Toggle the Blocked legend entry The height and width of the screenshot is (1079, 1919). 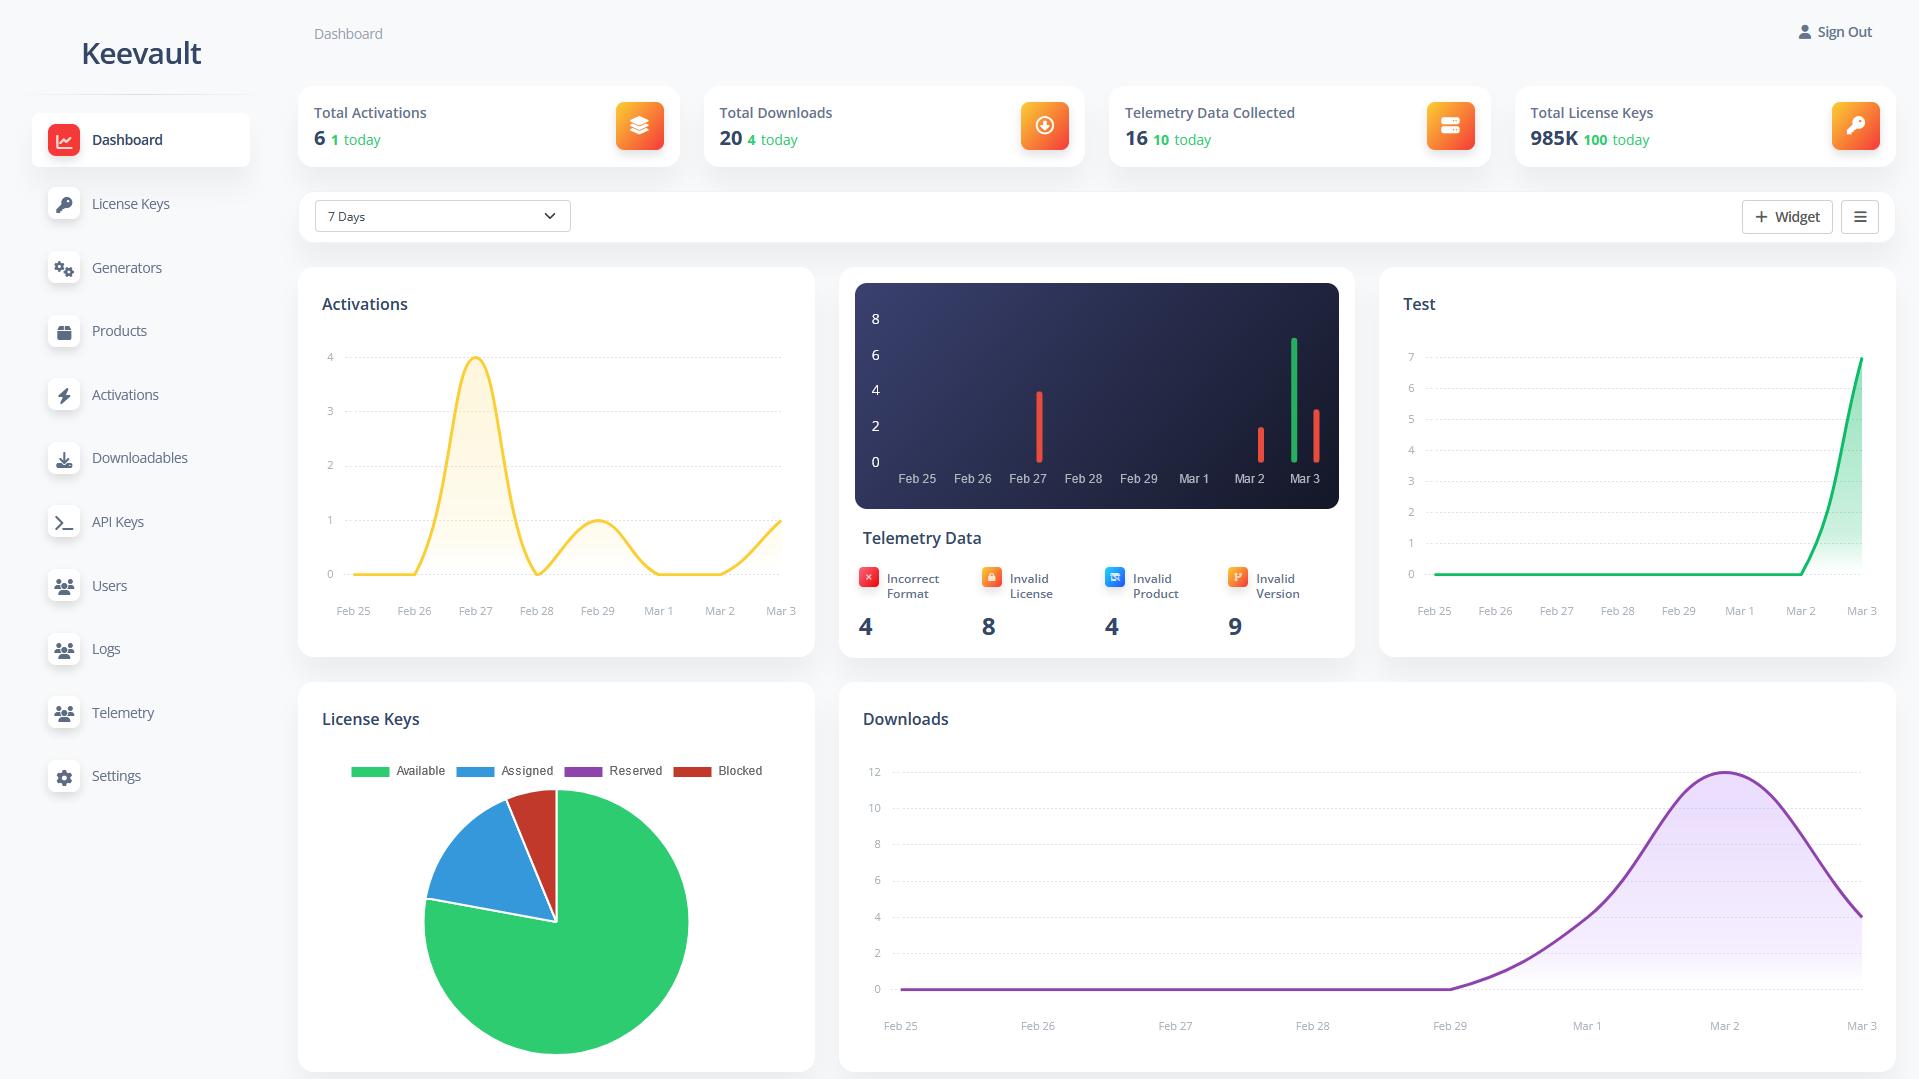[x=718, y=771]
